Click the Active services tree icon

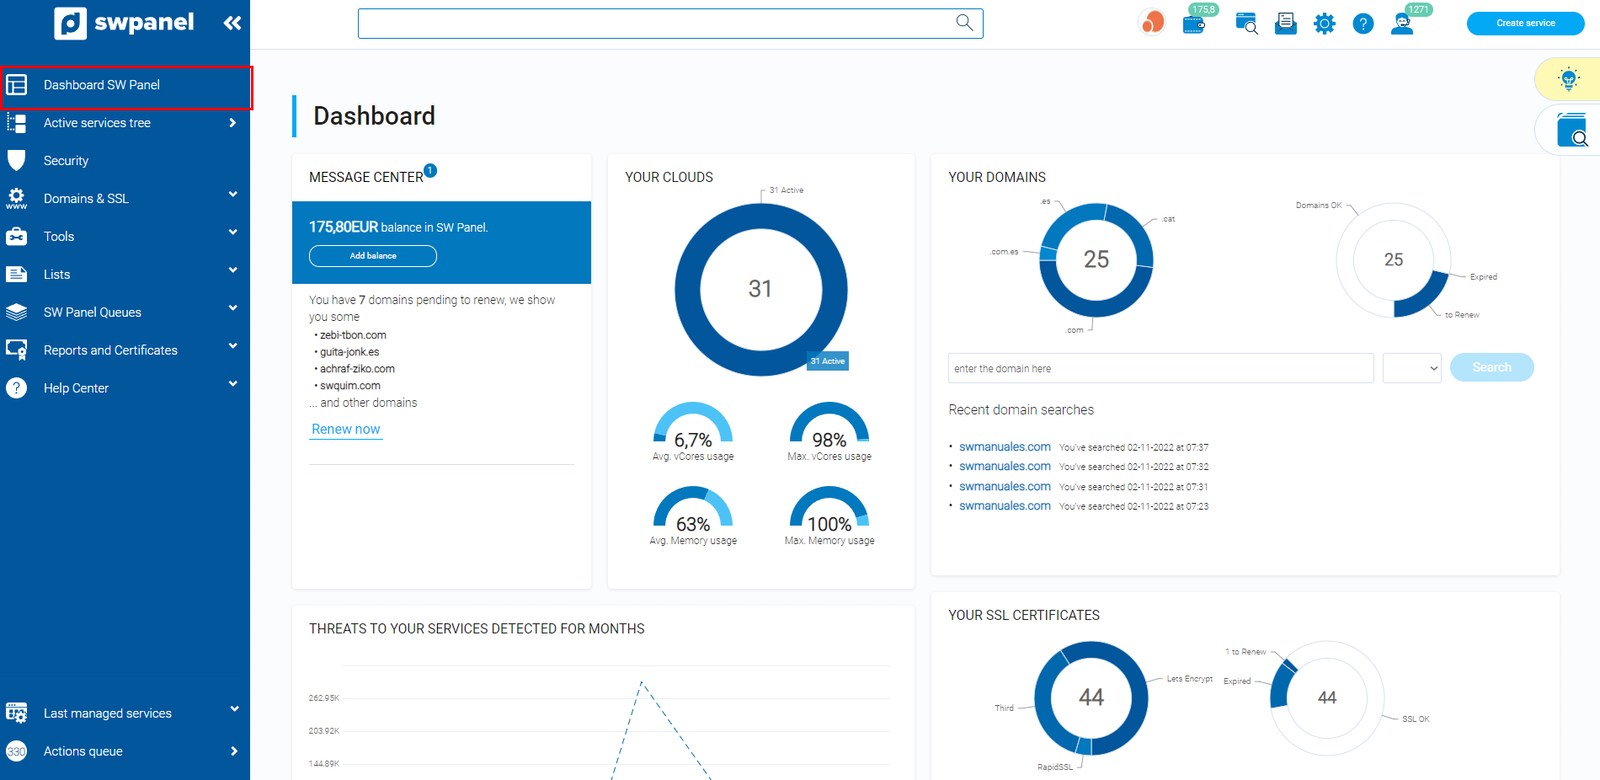[17, 123]
